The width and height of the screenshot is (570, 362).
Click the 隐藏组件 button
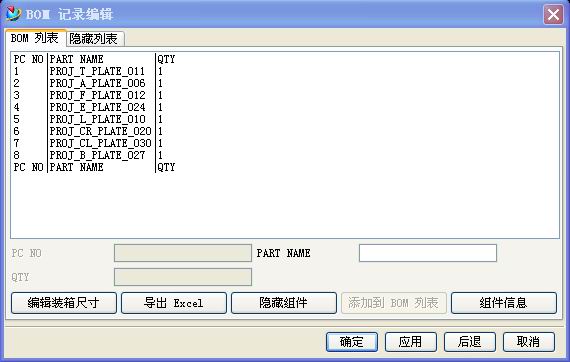(x=284, y=303)
